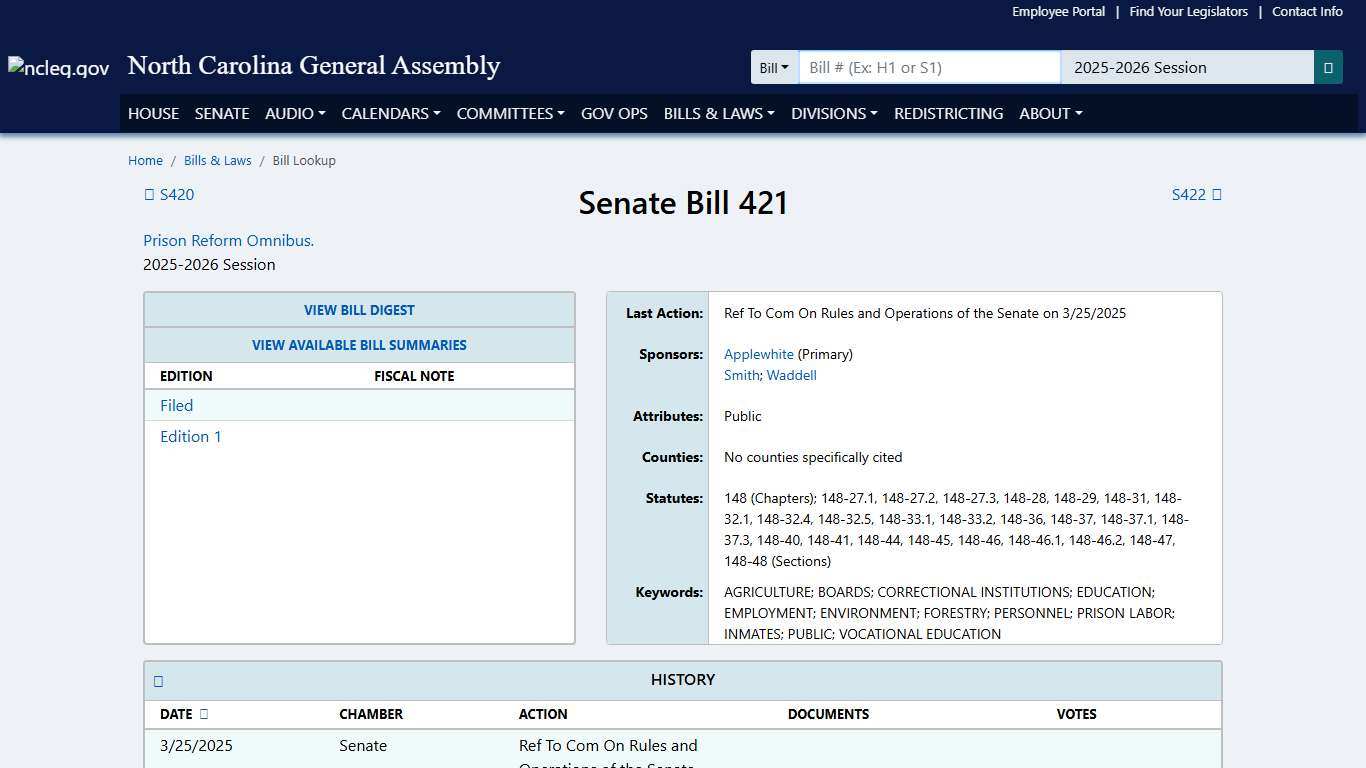This screenshot has width=1366, height=768.
Task: Select the SENATE menu item
Action: (x=221, y=113)
